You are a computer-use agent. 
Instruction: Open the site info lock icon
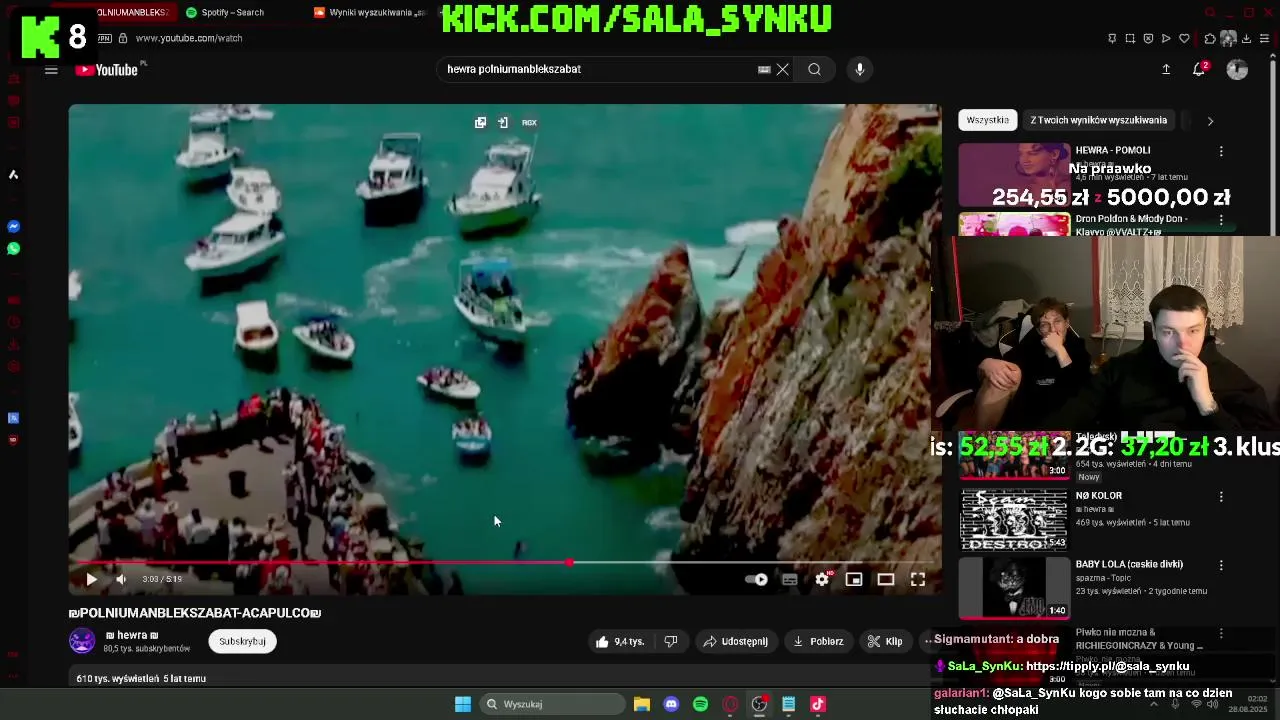[x=123, y=38]
